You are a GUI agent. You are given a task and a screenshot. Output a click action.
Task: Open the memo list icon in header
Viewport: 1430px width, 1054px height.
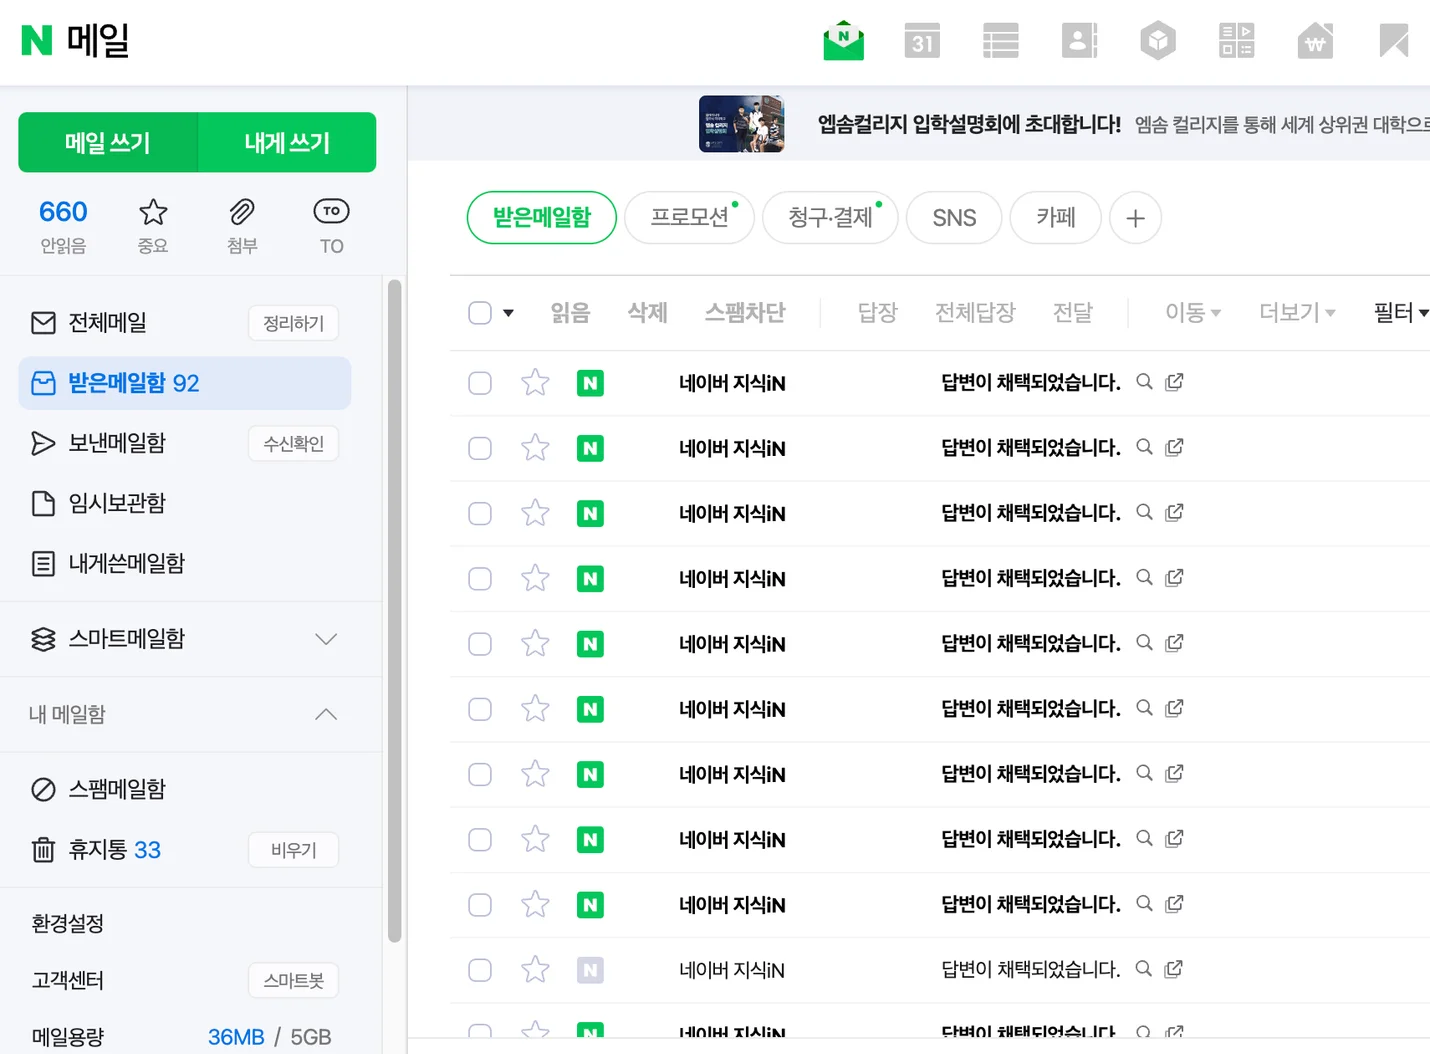pos(1001,41)
